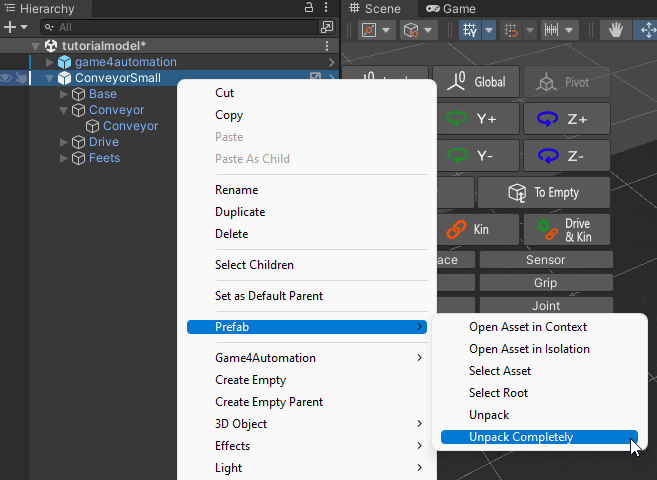657x480 pixels.
Task: Click the Hierarchy lock icon
Action: 309,8
